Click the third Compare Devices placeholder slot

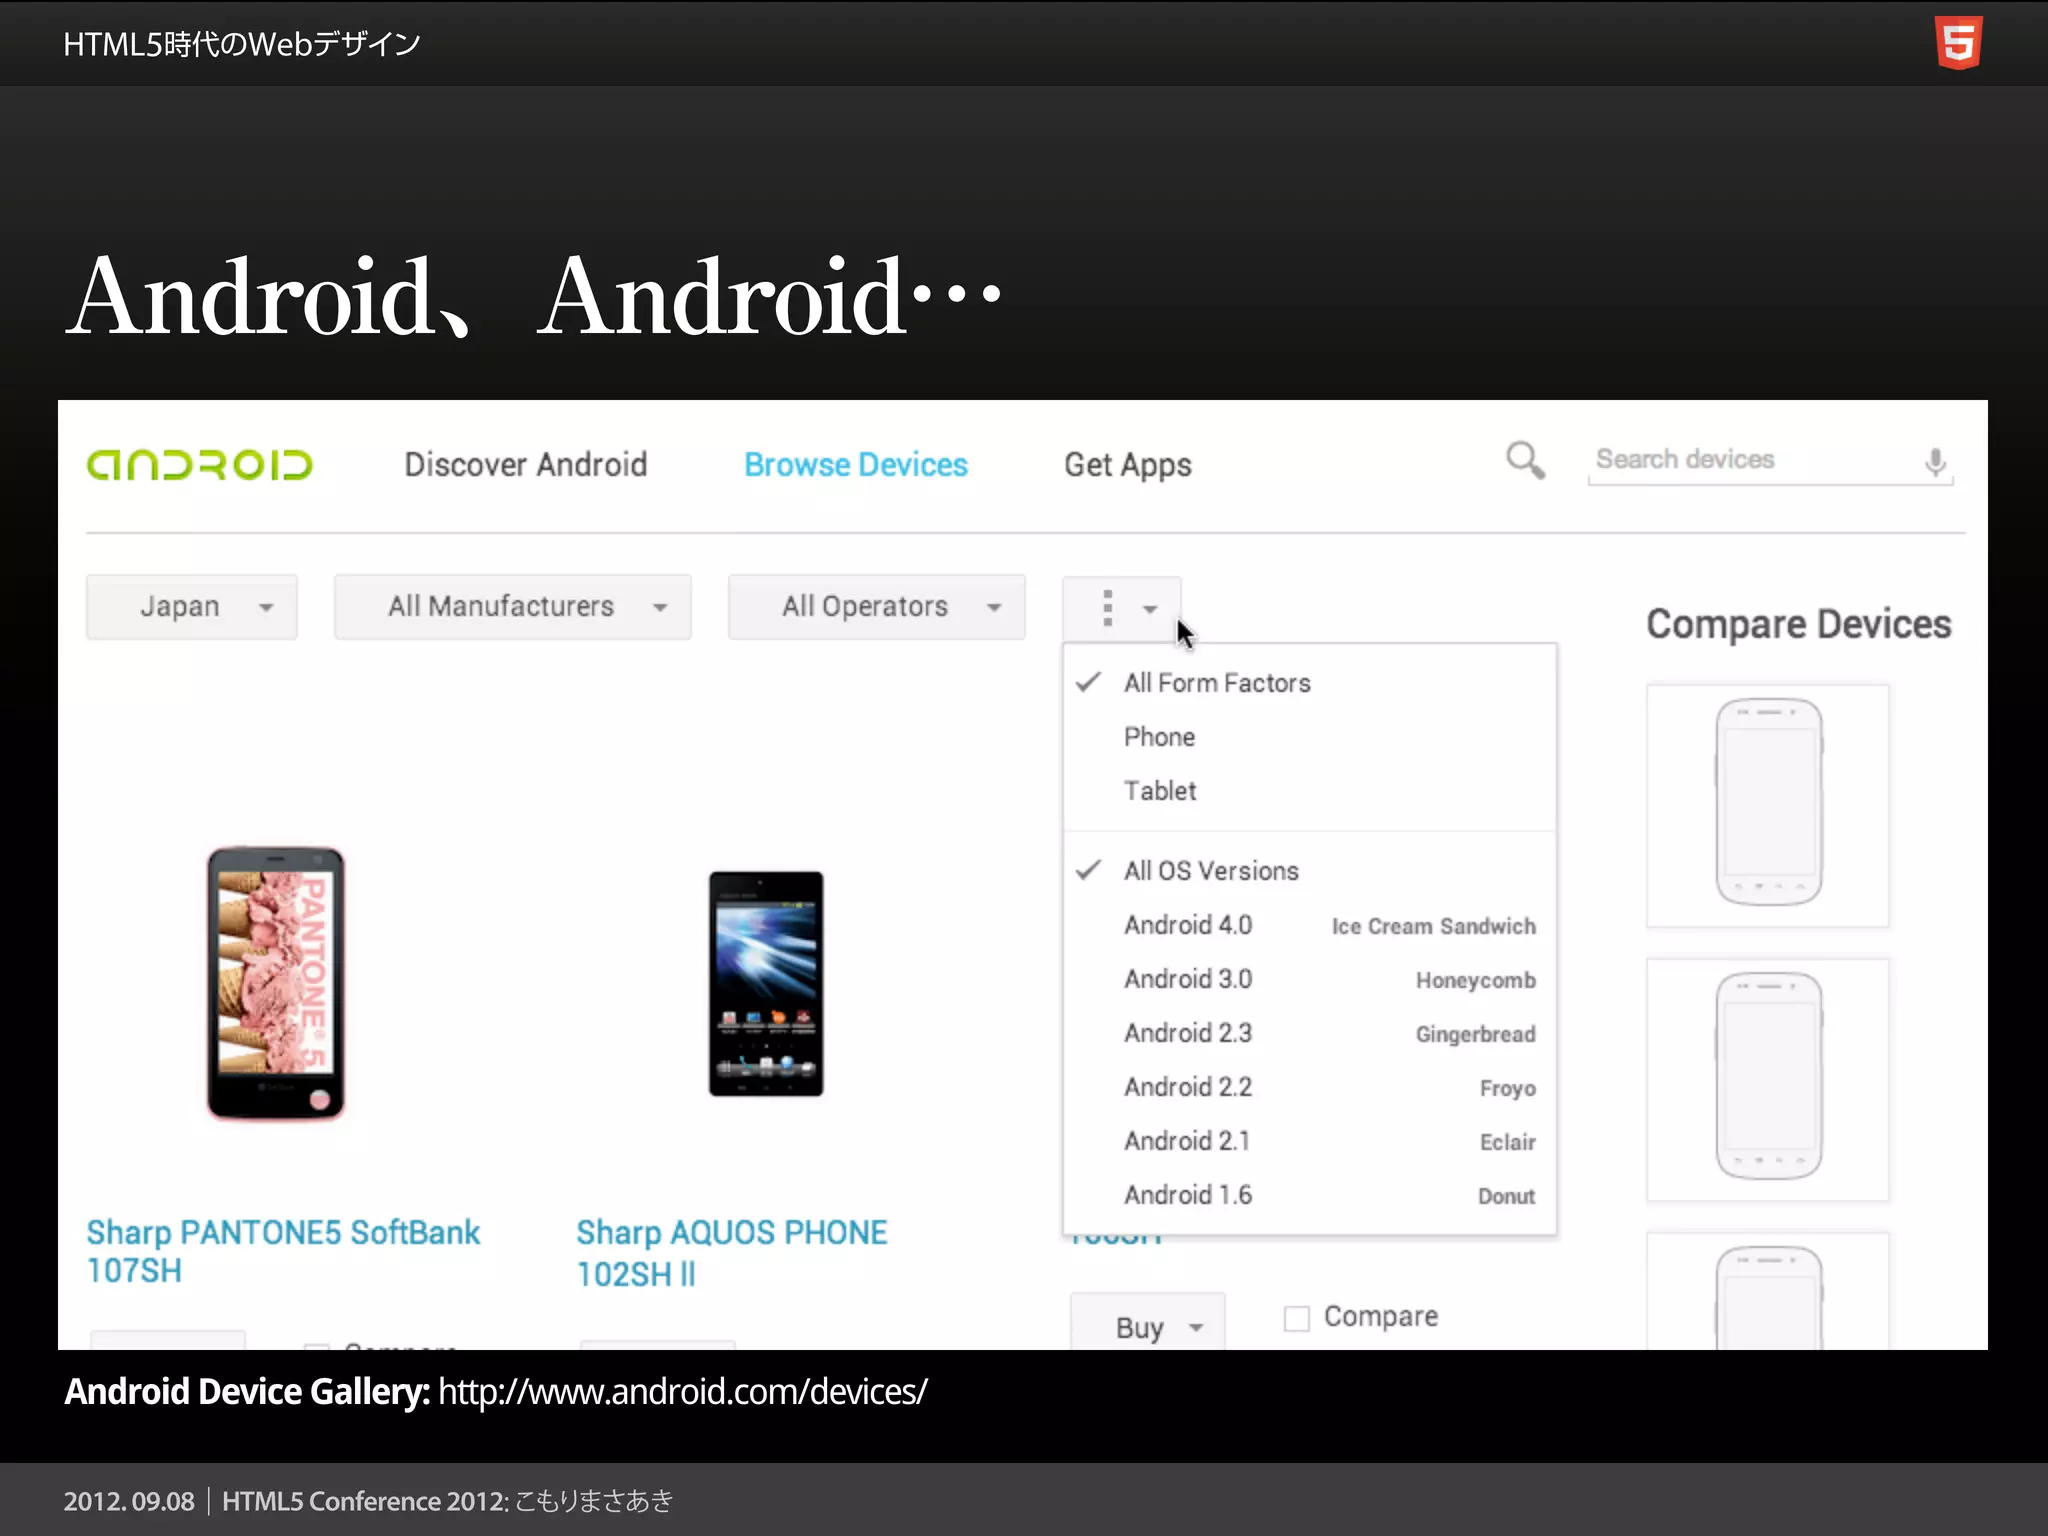[1768, 1291]
